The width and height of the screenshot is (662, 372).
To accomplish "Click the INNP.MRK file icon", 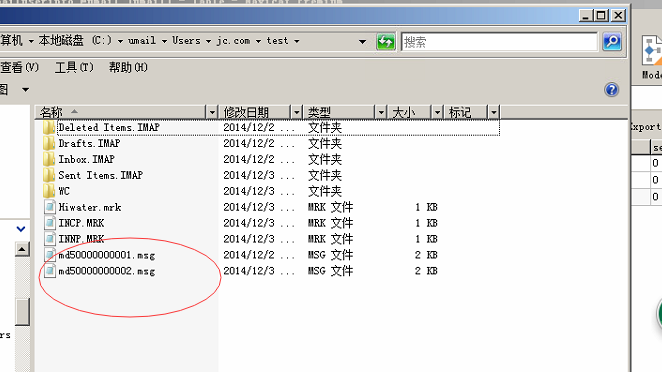I will click(50, 239).
